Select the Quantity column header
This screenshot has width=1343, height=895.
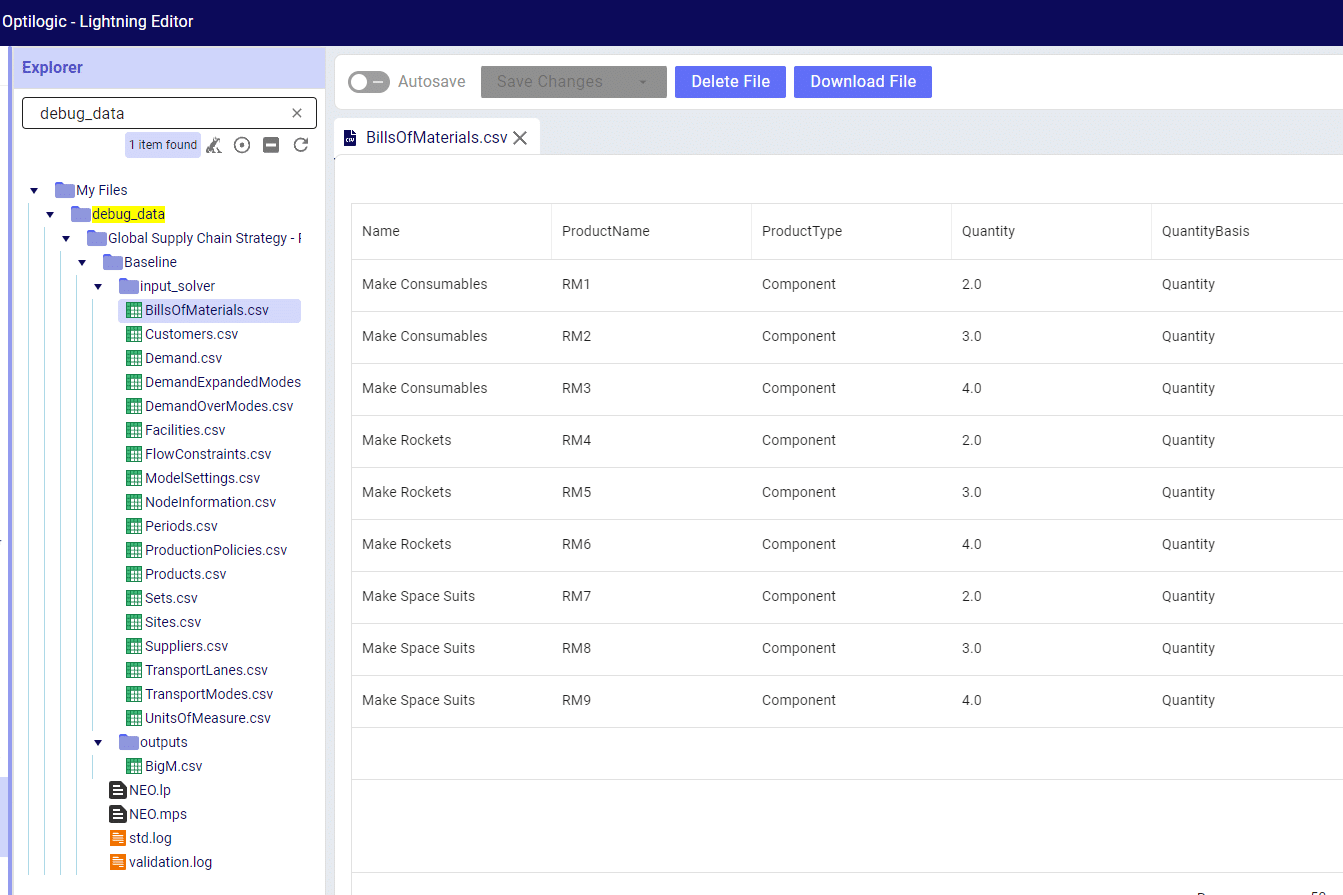point(988,231)
